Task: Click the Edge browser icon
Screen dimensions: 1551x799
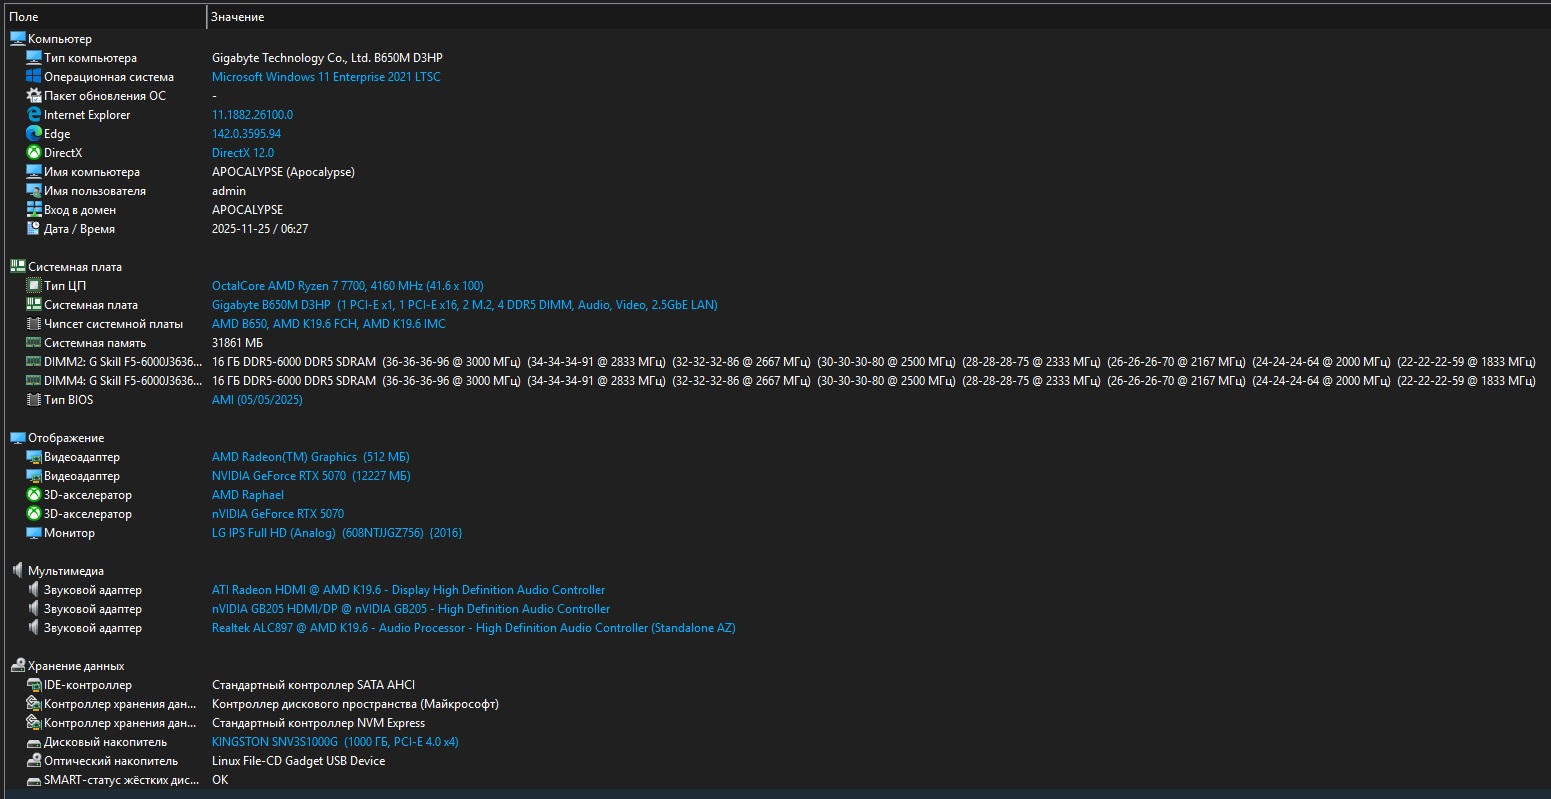Action: point(34,134)
